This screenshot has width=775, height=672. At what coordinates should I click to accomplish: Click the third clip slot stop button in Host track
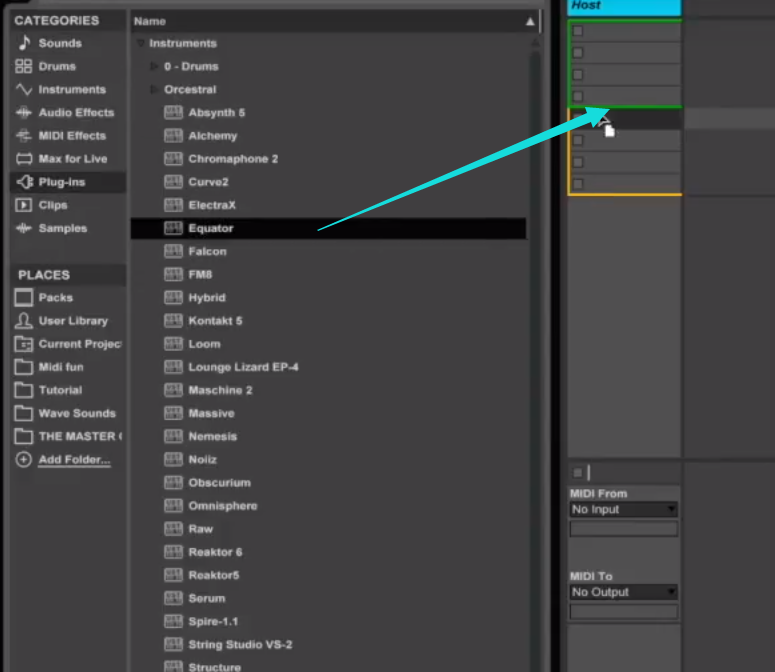tap(578, 75)
